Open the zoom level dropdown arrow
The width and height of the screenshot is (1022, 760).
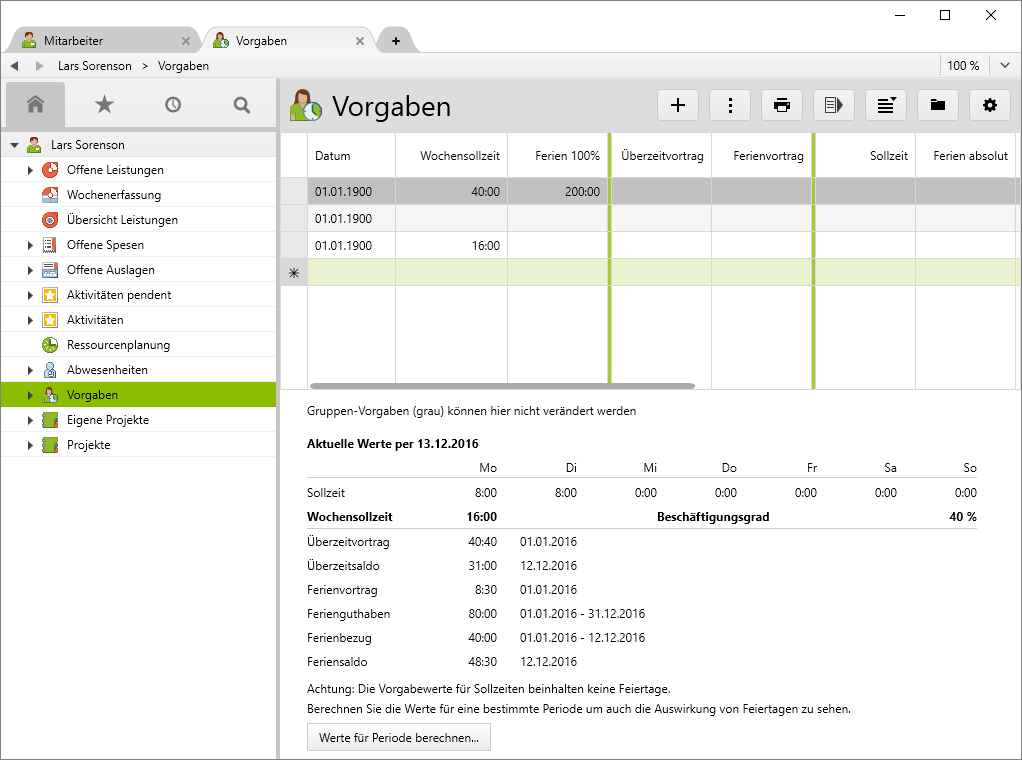1005,66
